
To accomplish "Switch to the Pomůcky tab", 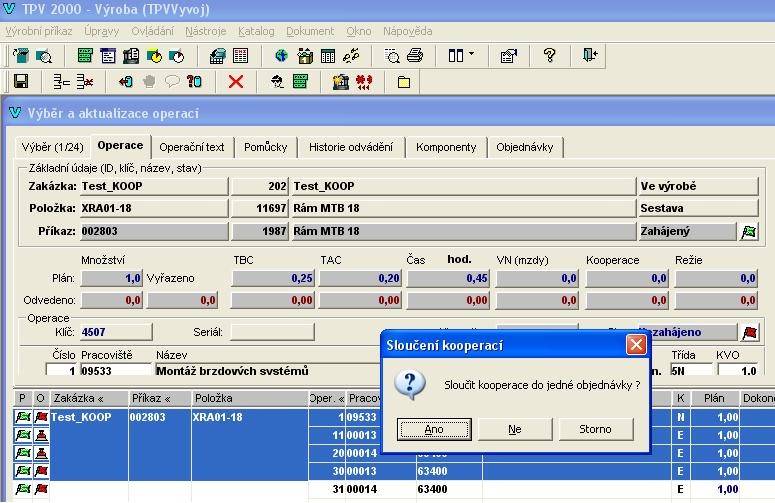I will 265,147.
